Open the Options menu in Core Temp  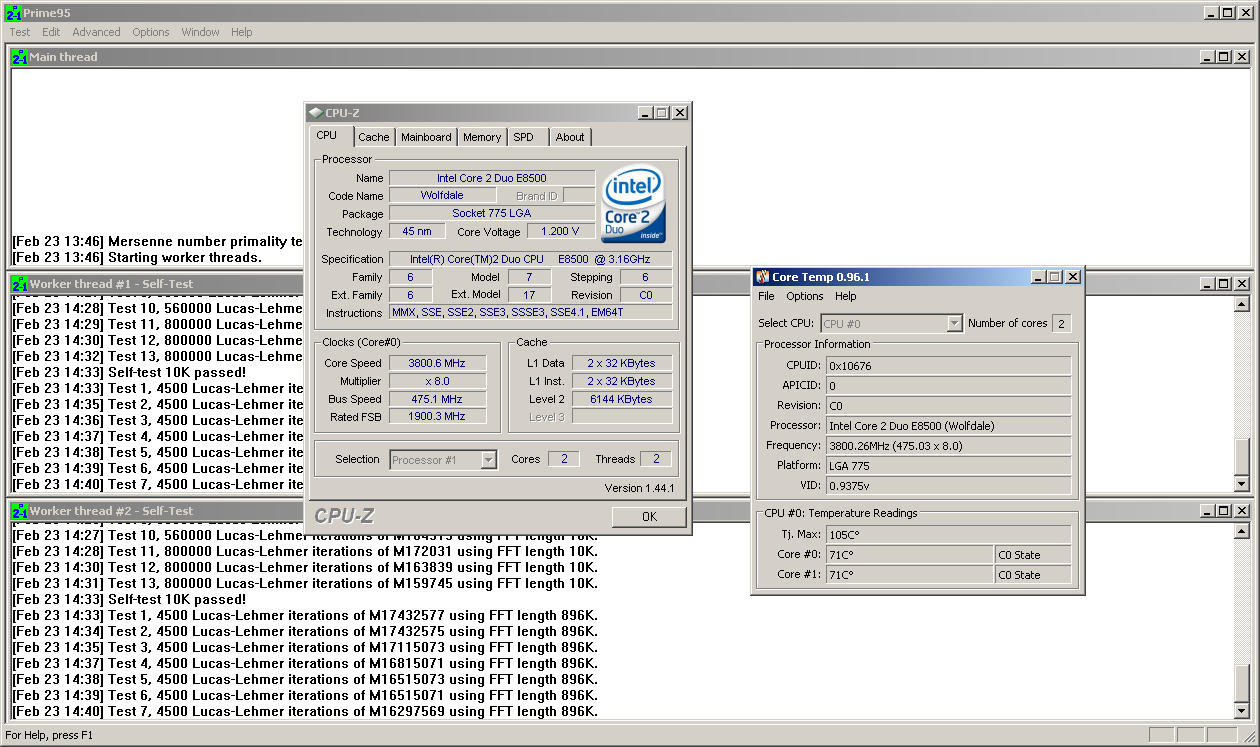804,296
